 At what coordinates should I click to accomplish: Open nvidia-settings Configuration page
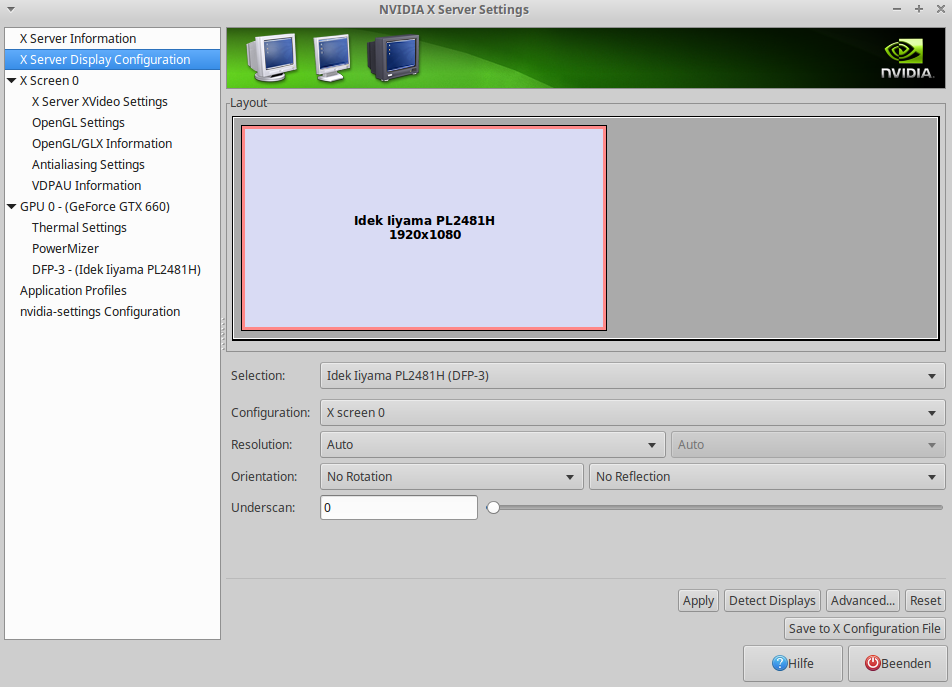tap(100, 311)
